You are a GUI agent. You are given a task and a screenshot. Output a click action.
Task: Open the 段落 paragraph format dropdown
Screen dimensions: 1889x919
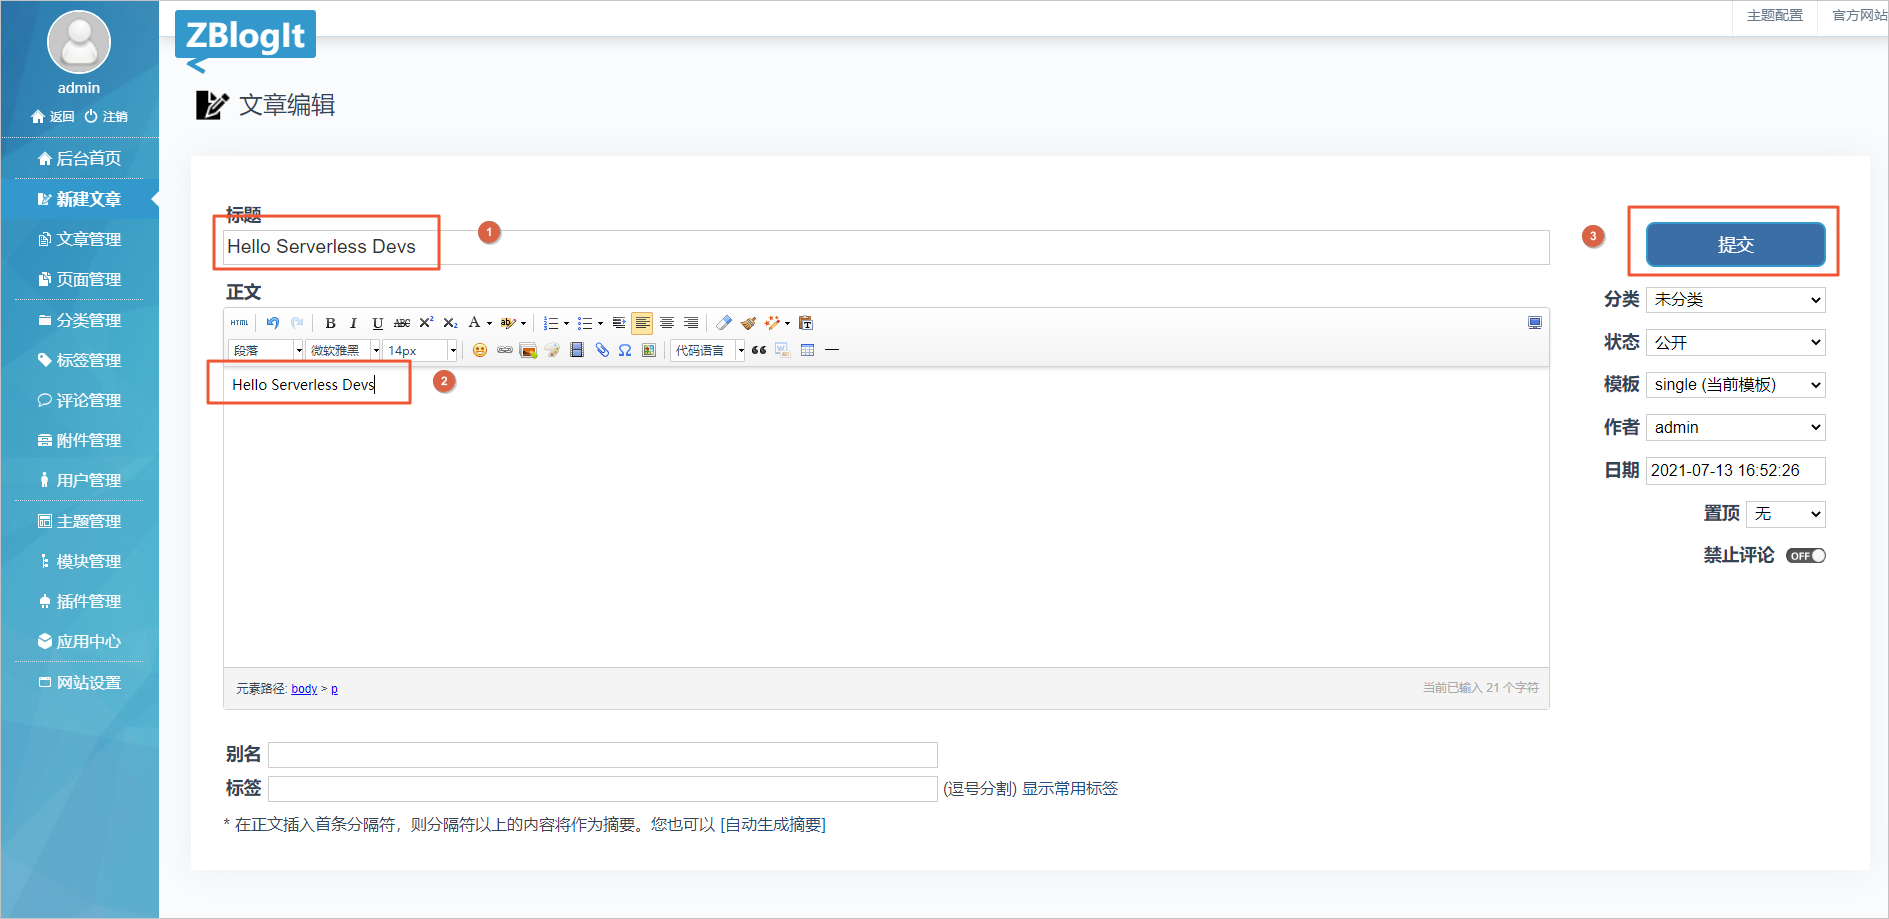tap(266, 350)
